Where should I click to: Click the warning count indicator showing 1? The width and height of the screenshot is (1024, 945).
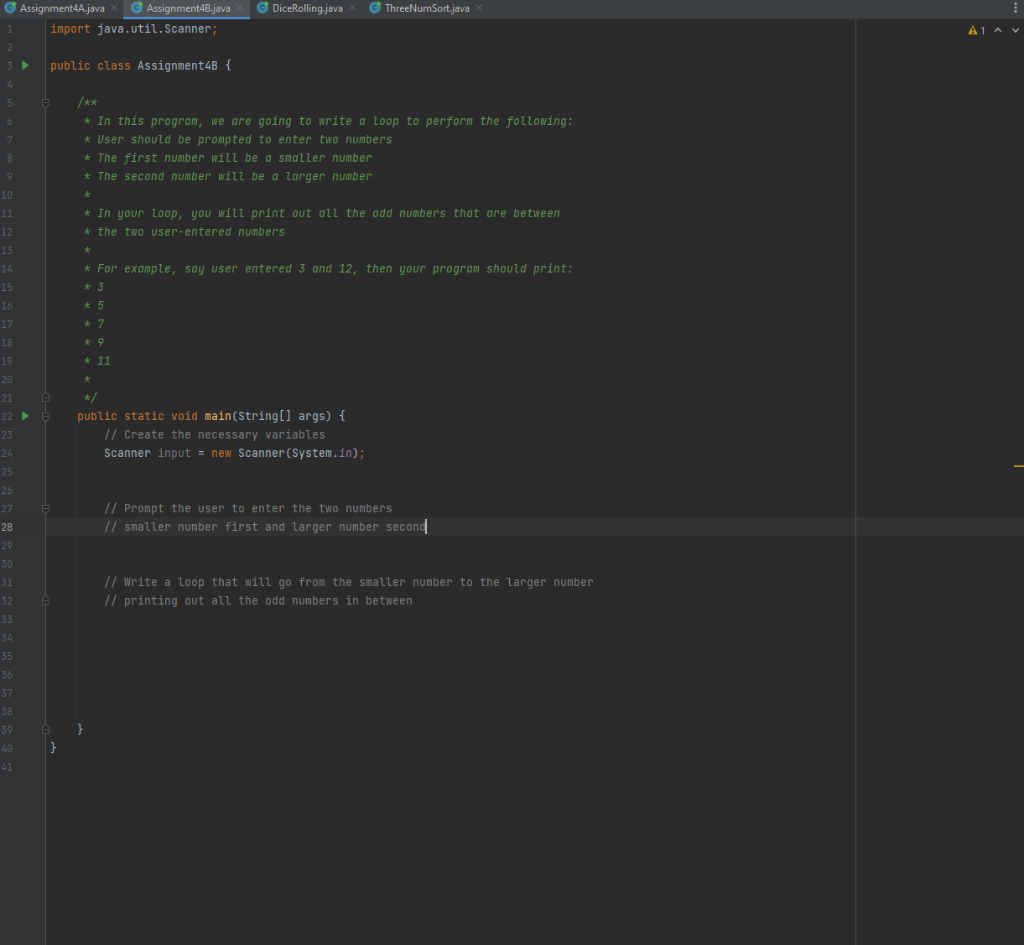975,30
